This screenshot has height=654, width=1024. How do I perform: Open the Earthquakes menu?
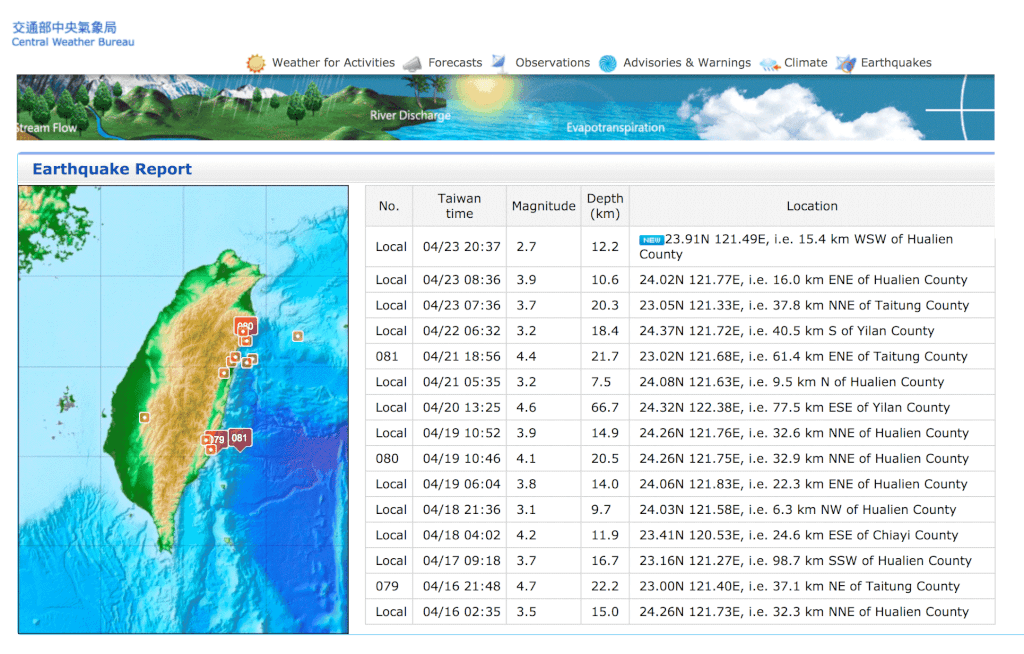[x=896, y=63]
